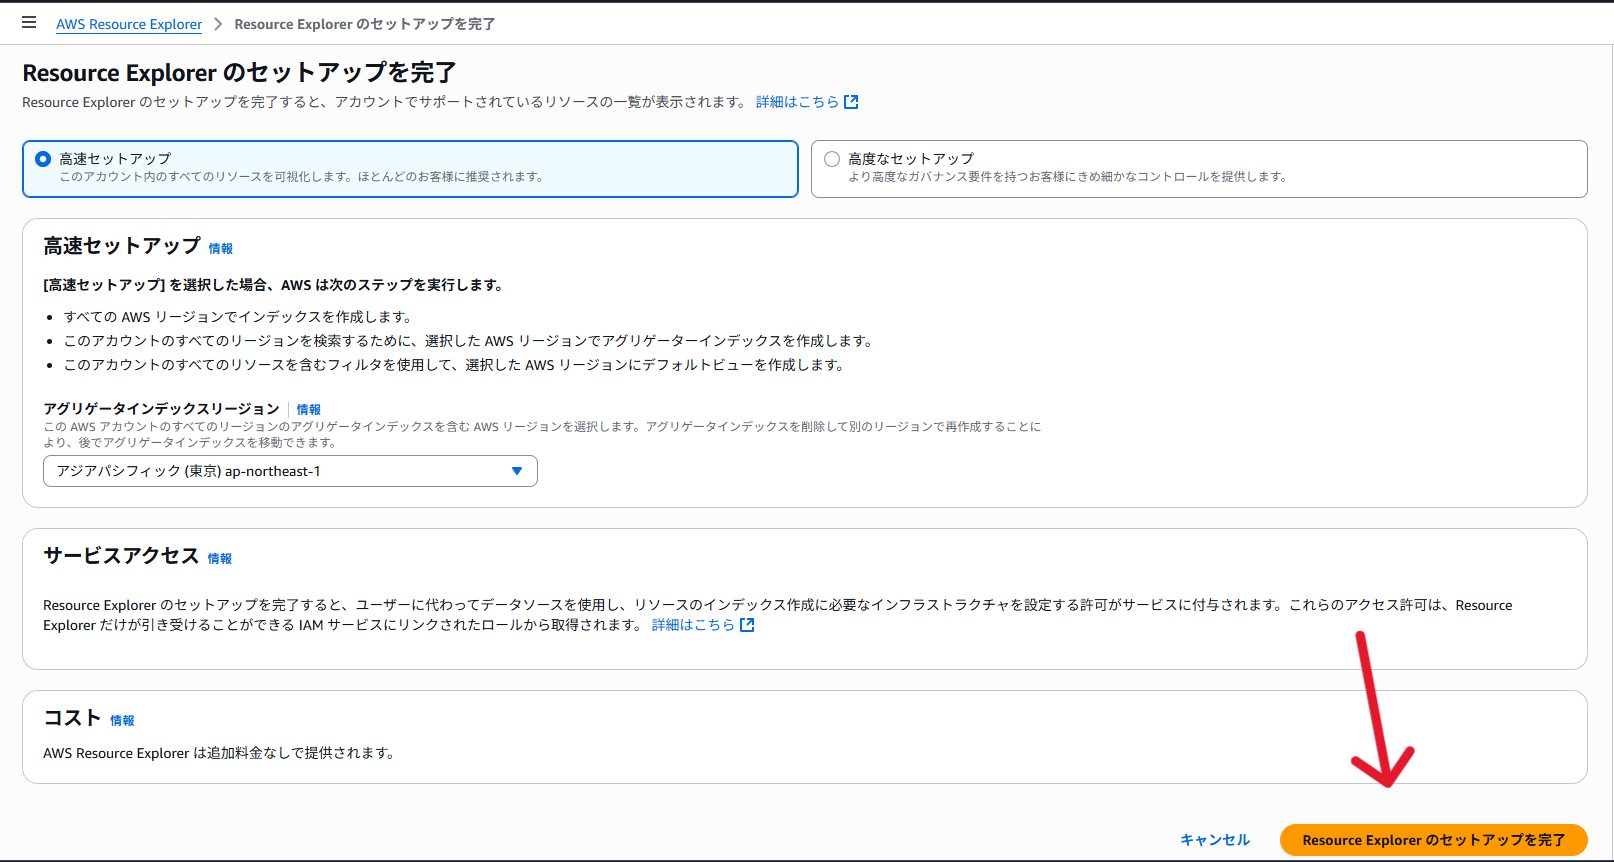
Task: Open 情報 link beside アグリゲータインデックスリージョン
Action: click(309, 410)
